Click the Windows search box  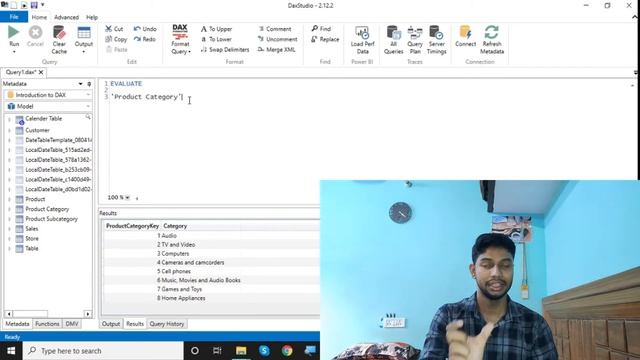click(x=103, y=351)
